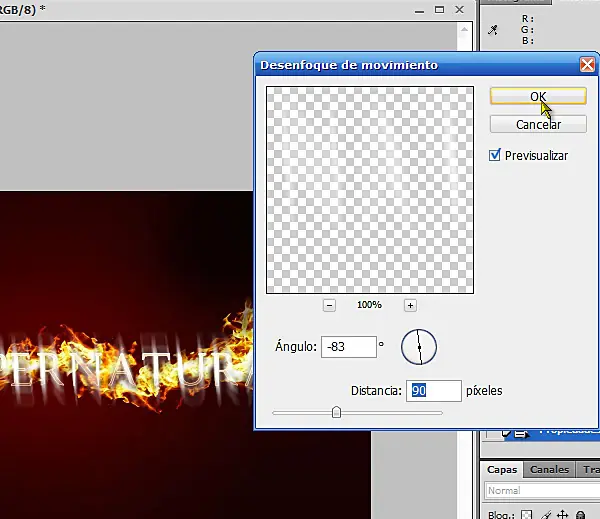The height and width of the screenshot is (519, 600).
Task: Click the eyedropper icon in Info panel
Action: (x=493, y=30)
